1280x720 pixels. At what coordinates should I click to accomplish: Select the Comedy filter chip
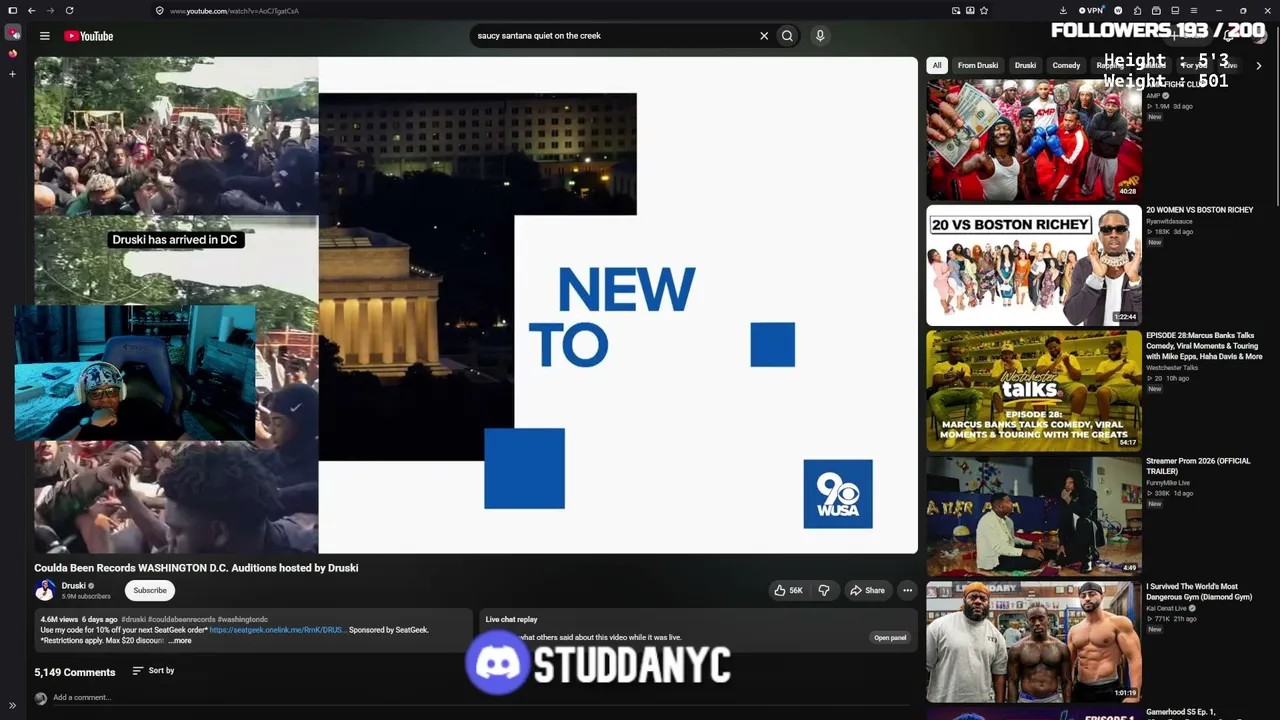point(1066,66)
